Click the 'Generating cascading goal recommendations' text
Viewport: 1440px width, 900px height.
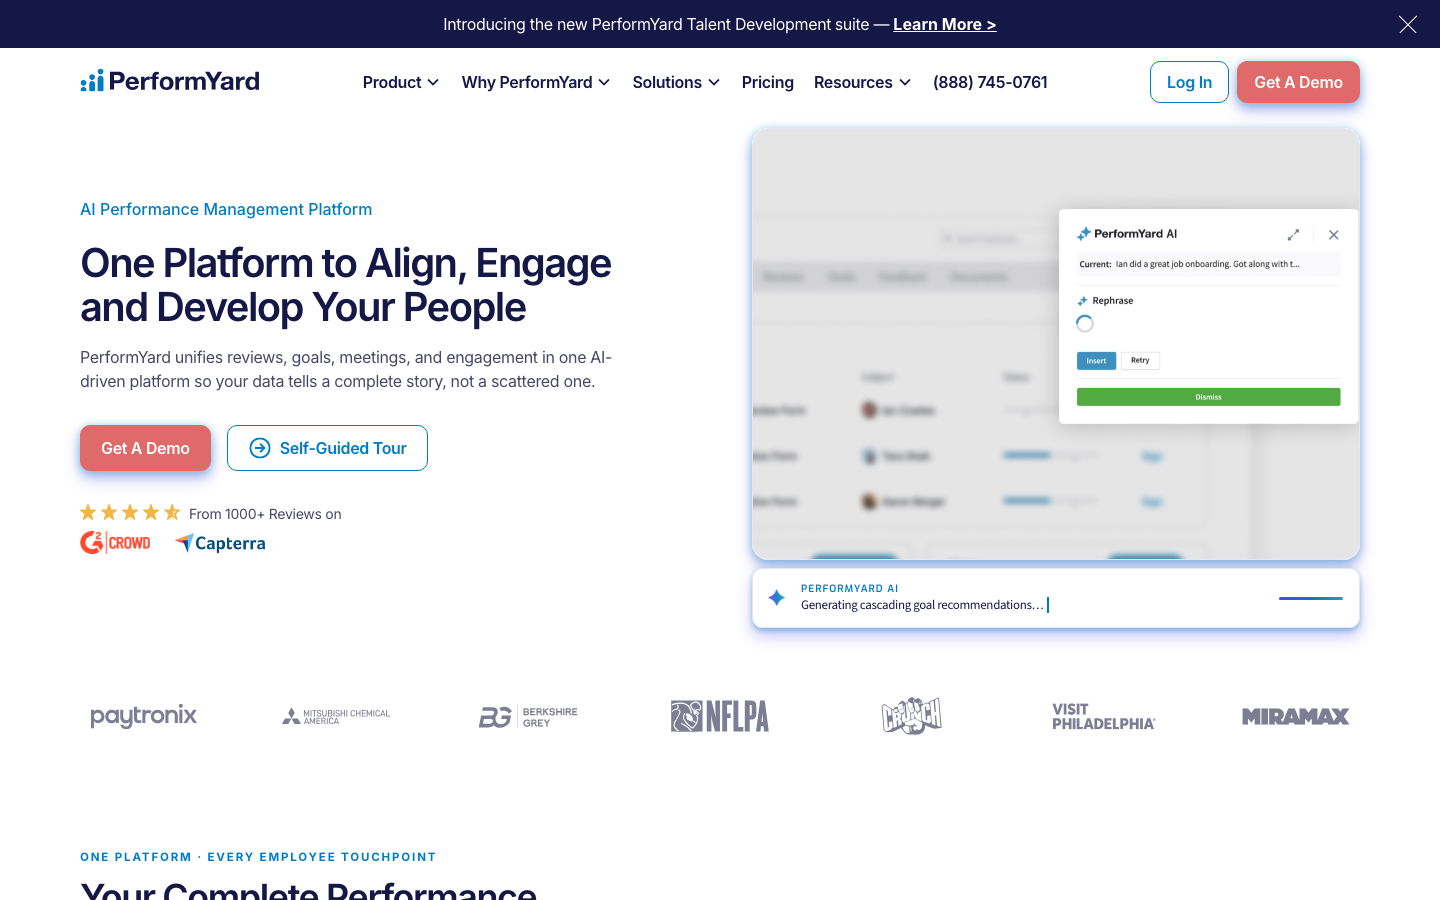click(922, 605)
